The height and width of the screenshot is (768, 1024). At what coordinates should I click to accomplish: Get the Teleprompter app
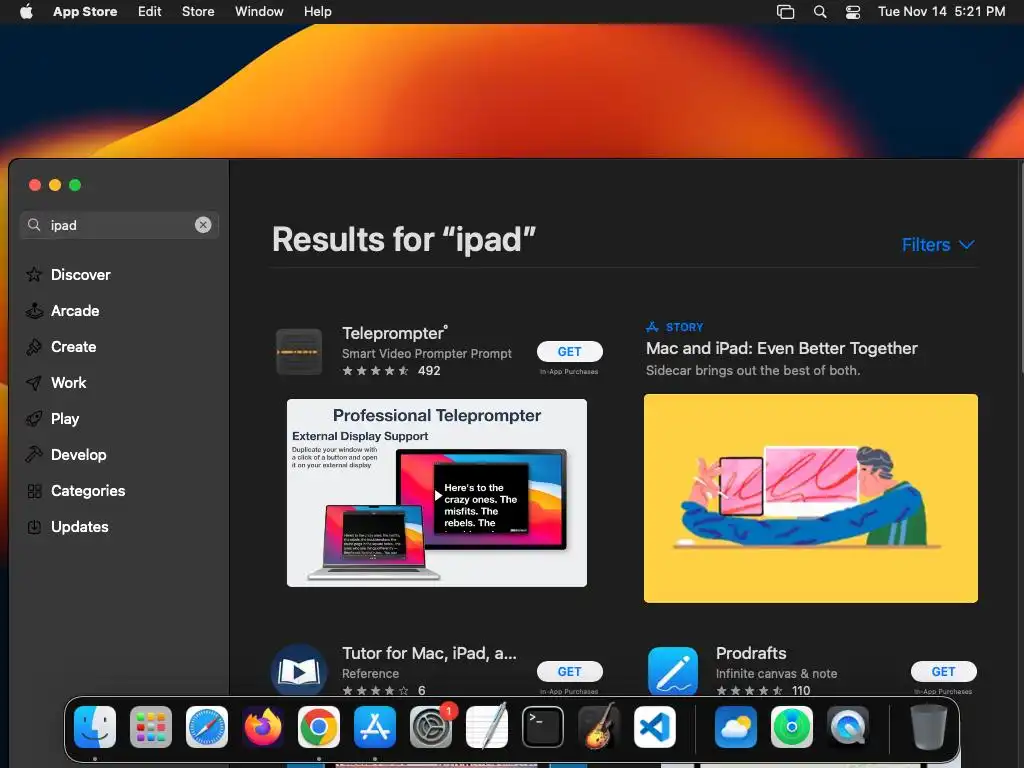click(569, 351)
